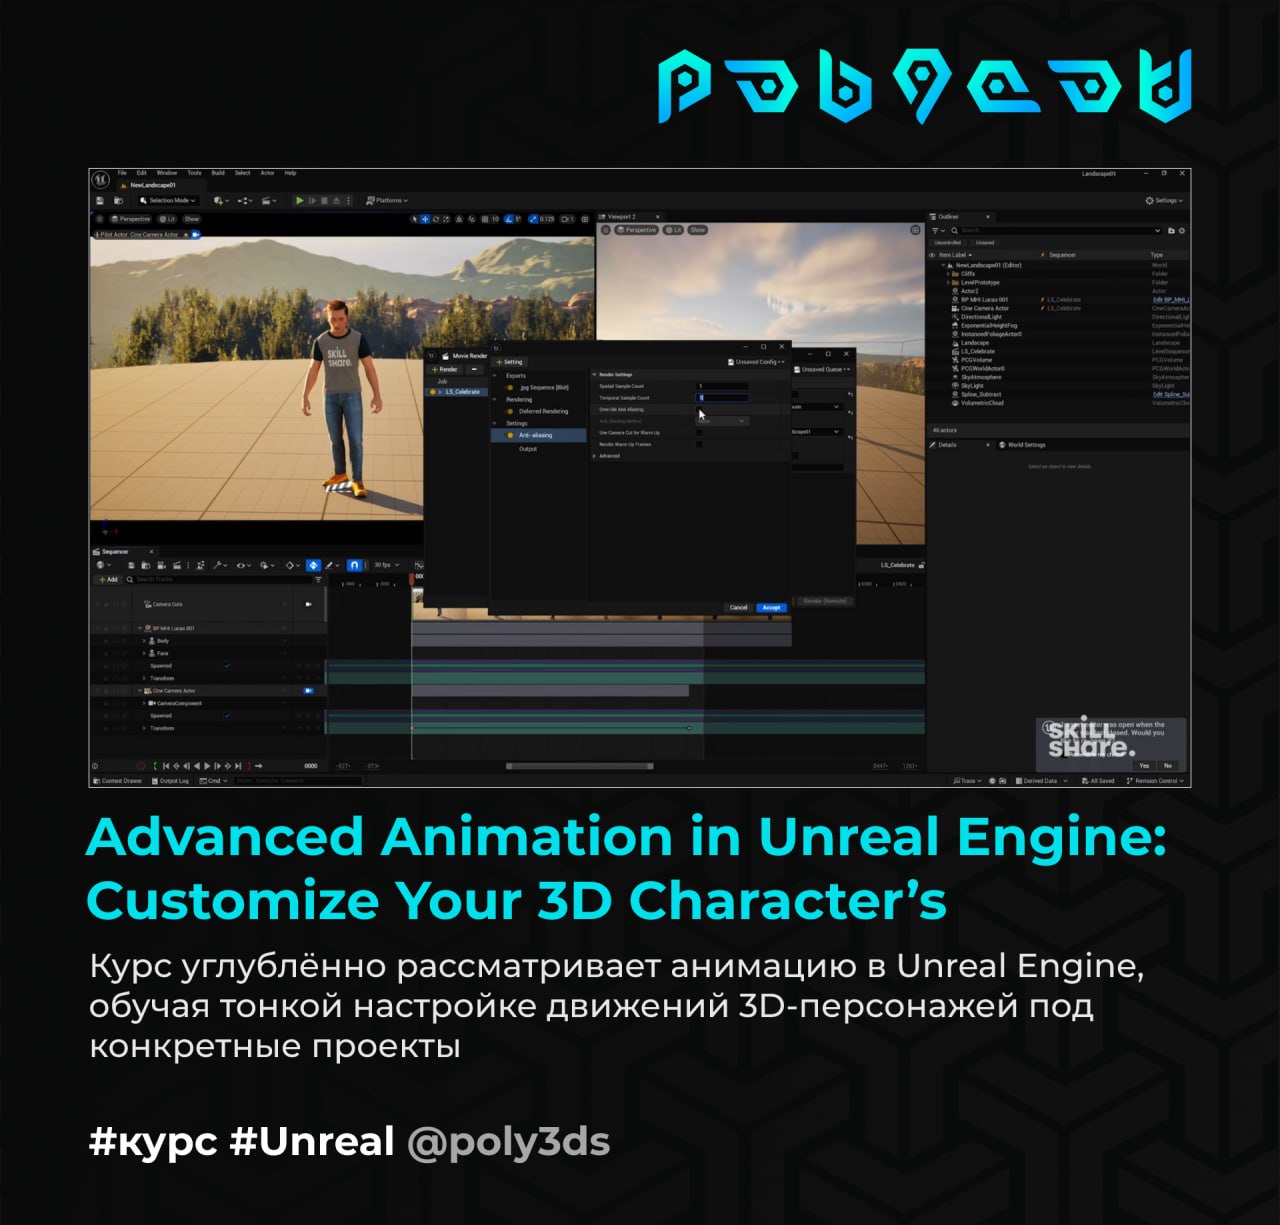Expand the Cliffs folder in the Outliner
This screenshot has width=1280, height=1225.
tap(948, 274)
